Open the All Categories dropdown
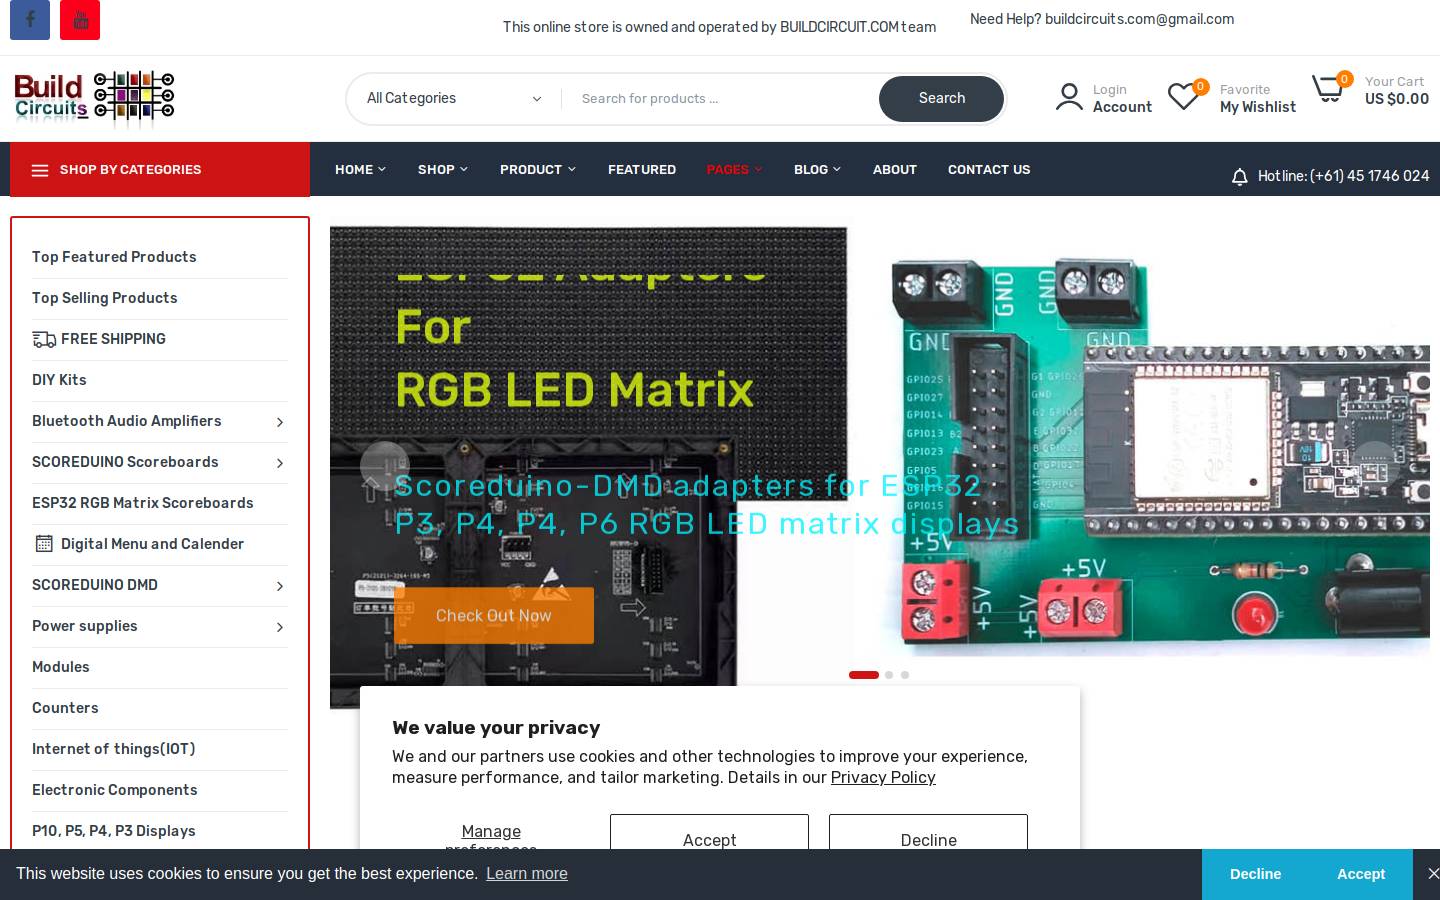The height and width of the screenshot is (900, 1440). tap(454, 98)
